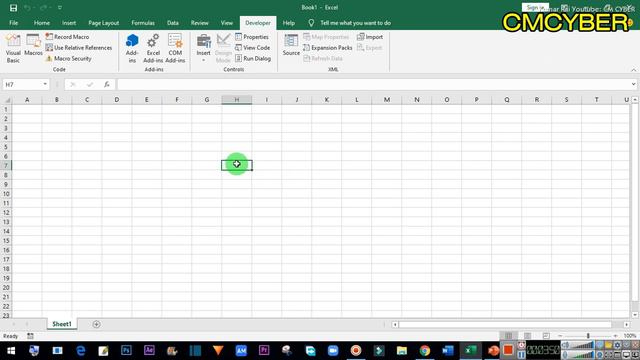Click the macro recording status bar icon
Screen dimensions: 640x360
pyautogui.click(x=30, y=336)
